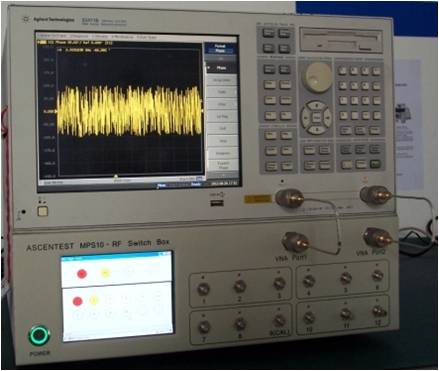Tap the right arrow navigation key
This screenshot has height=371, width=439.
[x=328, y=117]
